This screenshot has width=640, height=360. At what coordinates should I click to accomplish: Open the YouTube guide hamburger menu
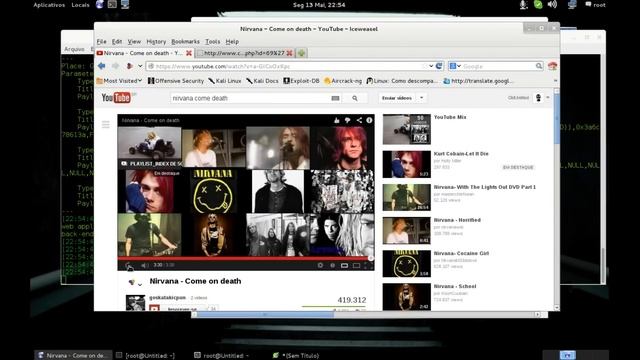pos(106,124)
